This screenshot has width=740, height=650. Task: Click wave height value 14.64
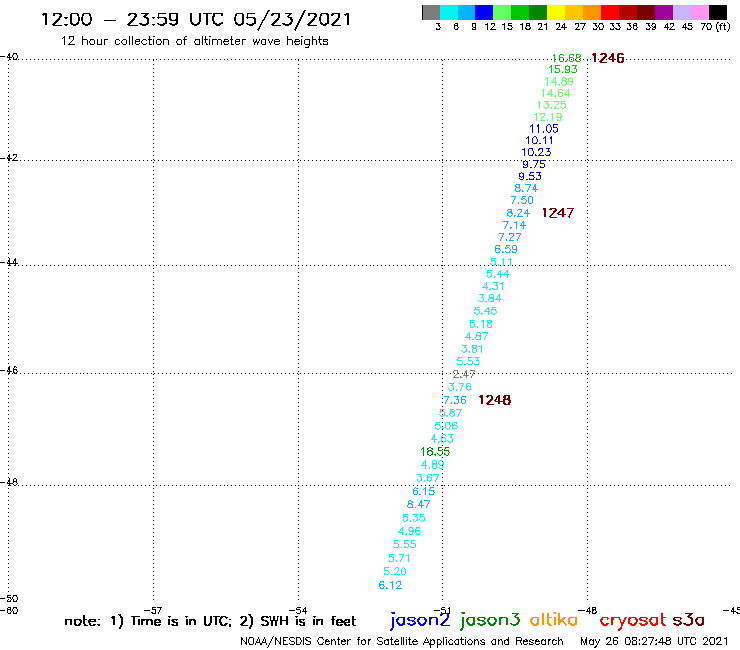click(x=555, y=93)
